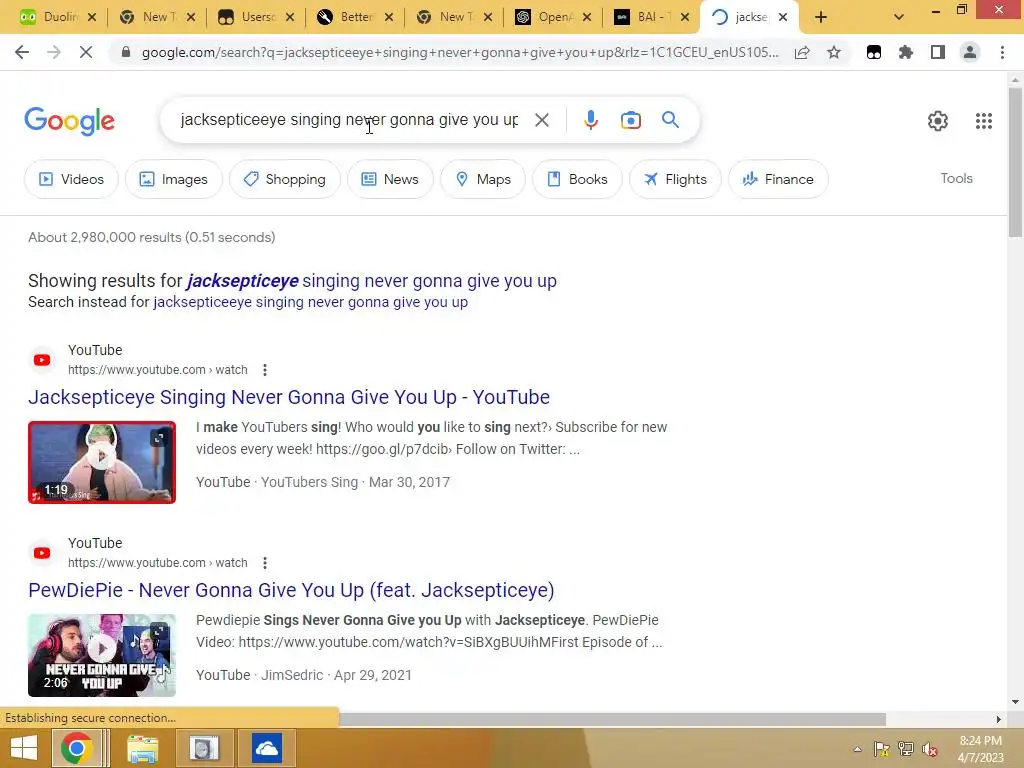Screen dimensions: 1024x768
Task: Filter results by Finance
Action: tap(778, 179)
